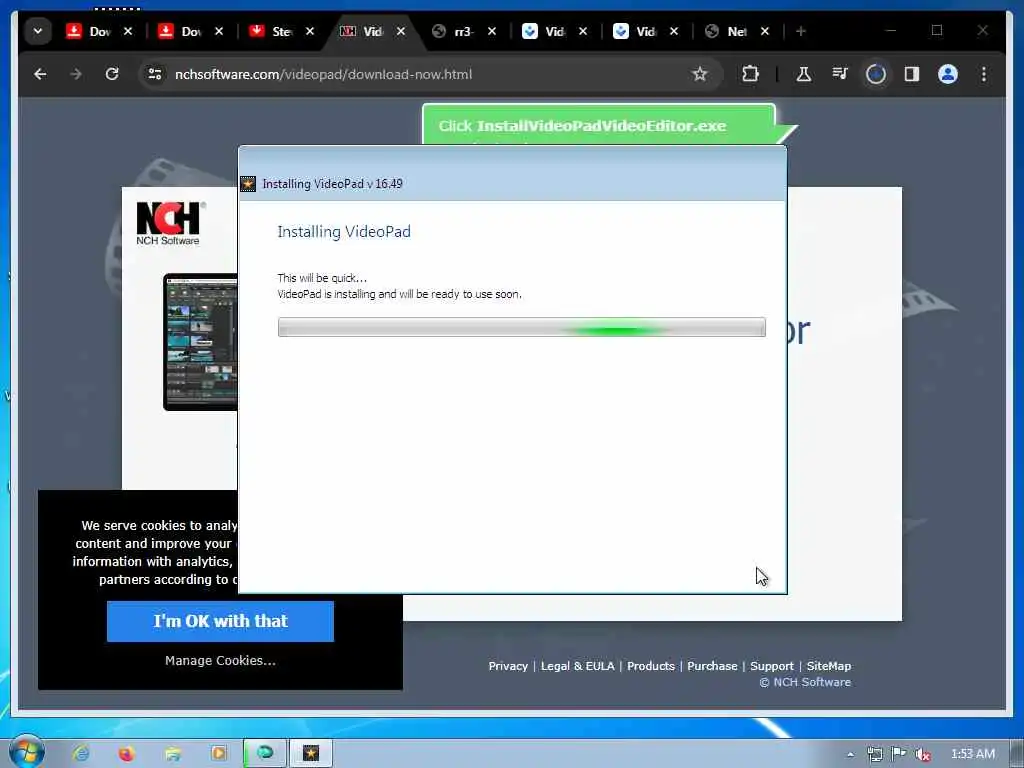
Task: Open the Windows Start menu
Action: 27,752
